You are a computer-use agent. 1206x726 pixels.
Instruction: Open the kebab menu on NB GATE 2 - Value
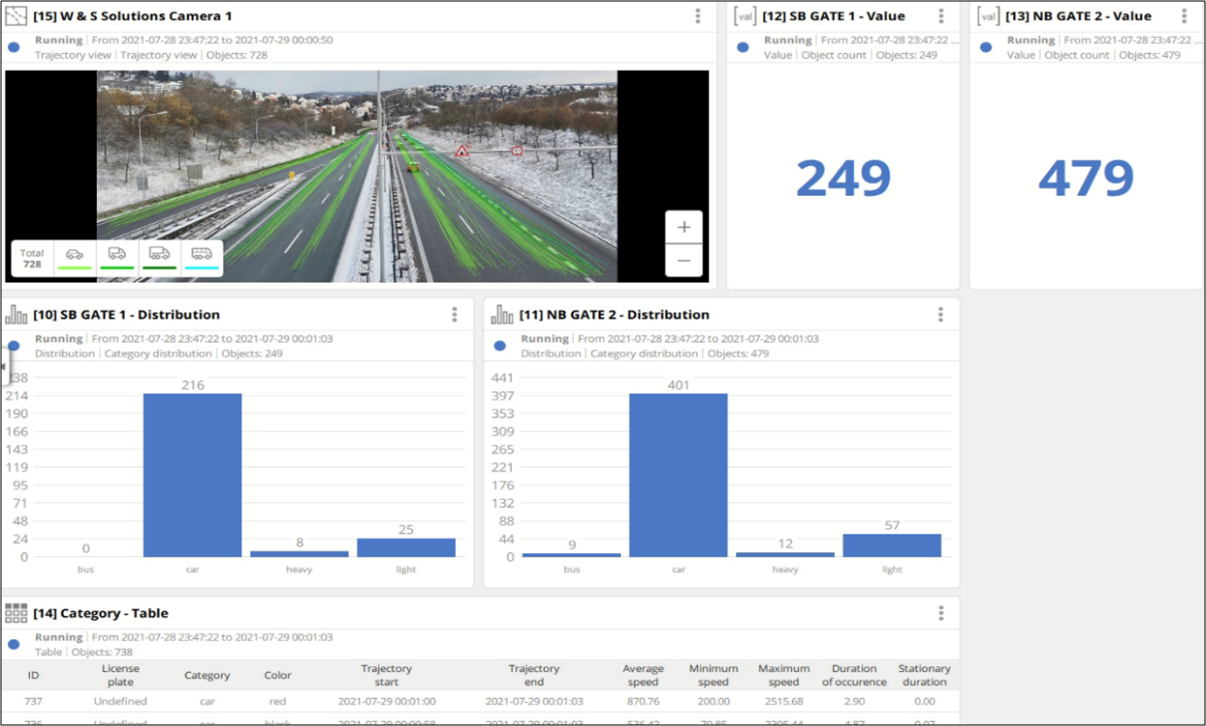coord(1184,15)
